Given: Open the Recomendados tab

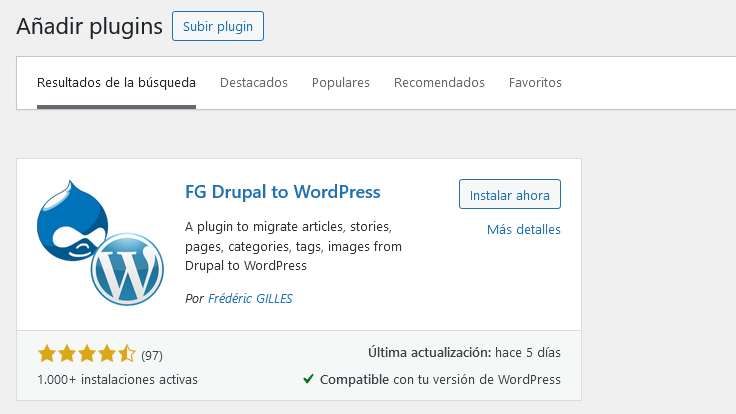Looking at the screenshot, I should click(x=439, y=83).
